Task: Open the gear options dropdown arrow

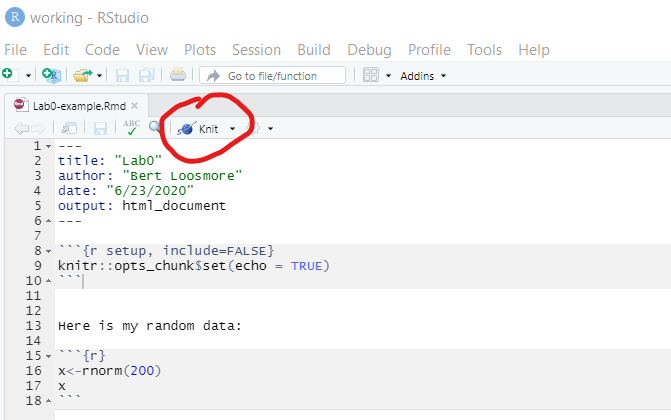Action: click(x=270, y=128)
